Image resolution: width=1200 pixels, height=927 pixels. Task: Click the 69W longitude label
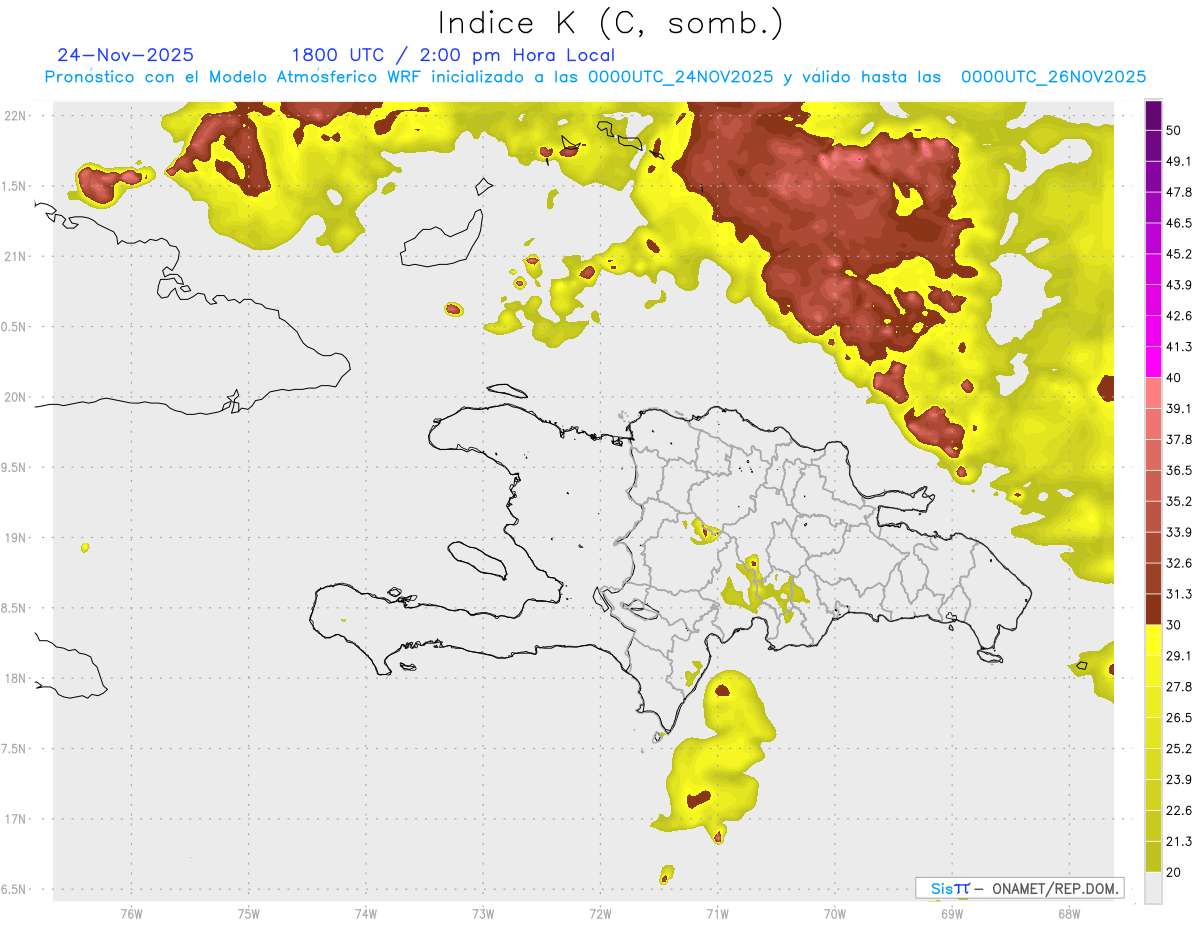(x=952, y=914)
